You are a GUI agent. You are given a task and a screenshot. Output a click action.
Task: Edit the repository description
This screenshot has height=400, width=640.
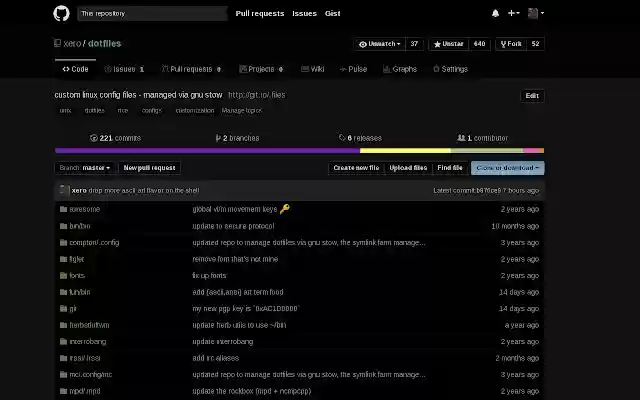[532, 96]
